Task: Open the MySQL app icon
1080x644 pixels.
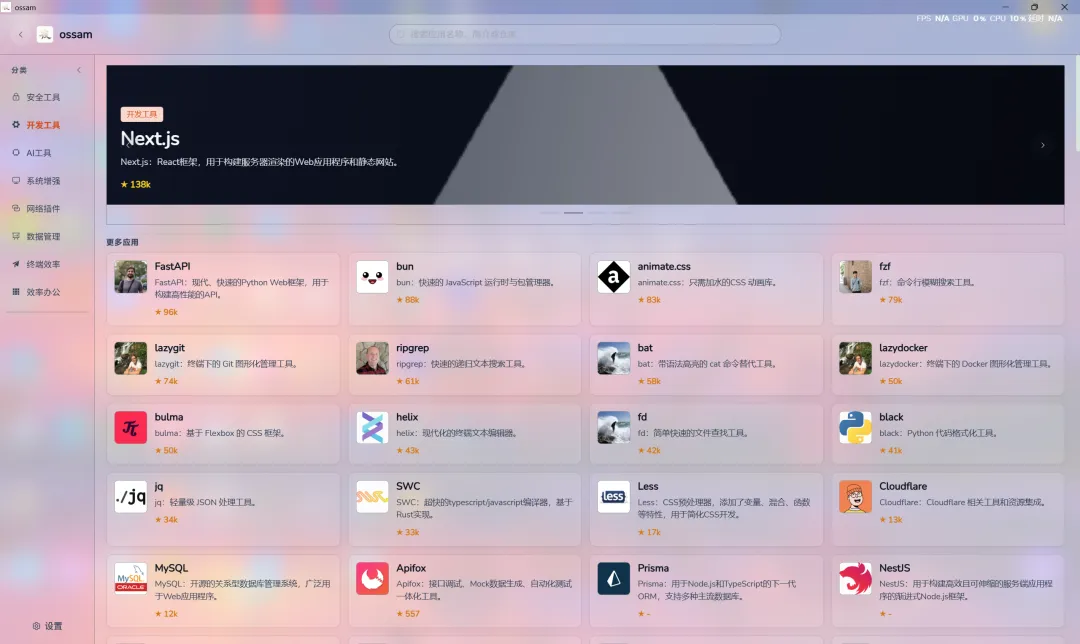Action: [x=130, y=579]
